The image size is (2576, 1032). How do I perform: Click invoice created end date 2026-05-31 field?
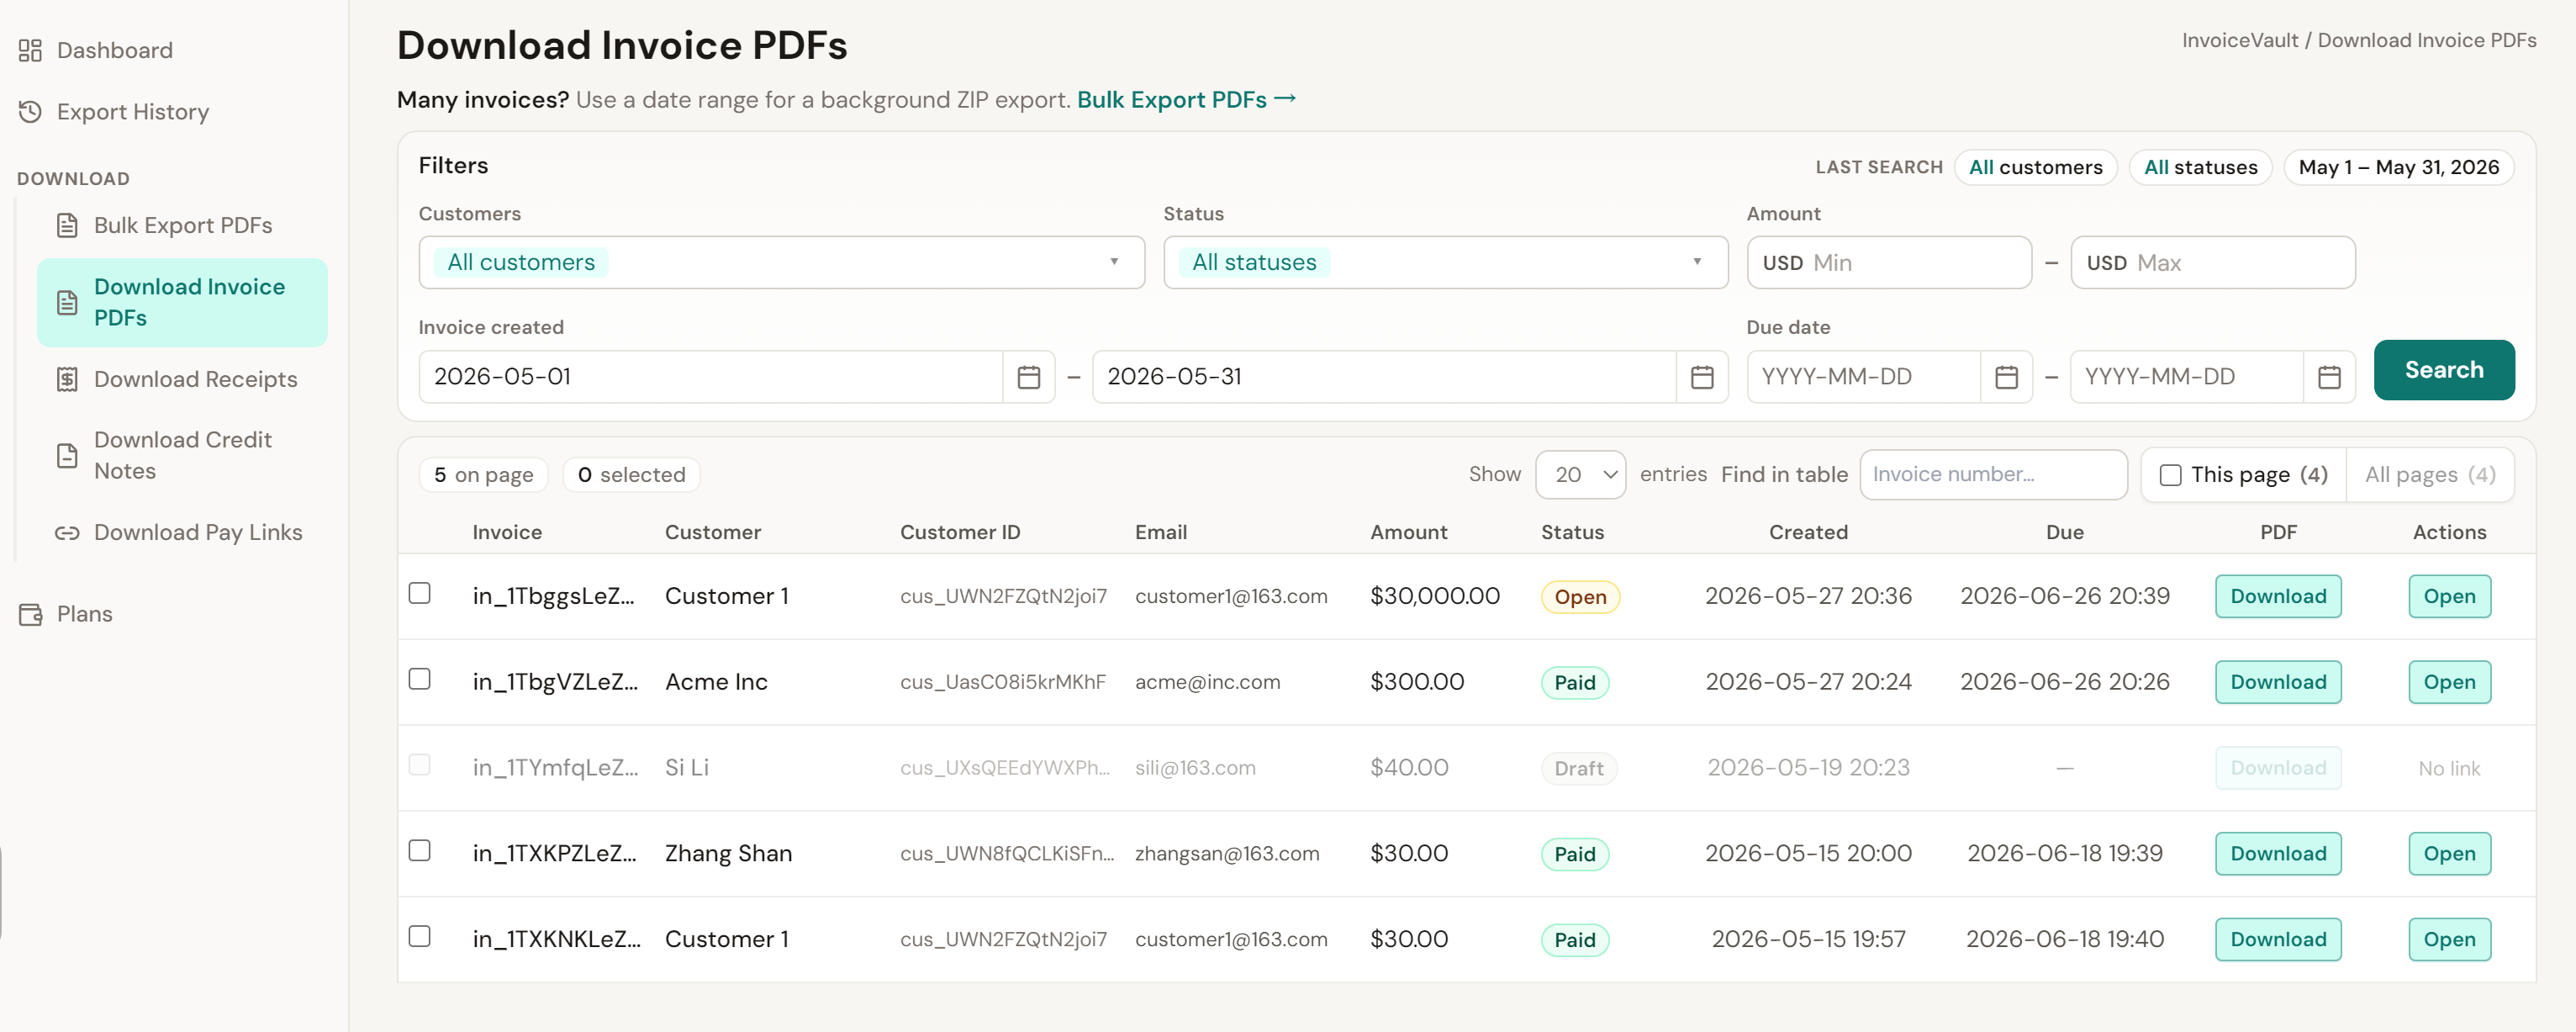coord(1383,376)
